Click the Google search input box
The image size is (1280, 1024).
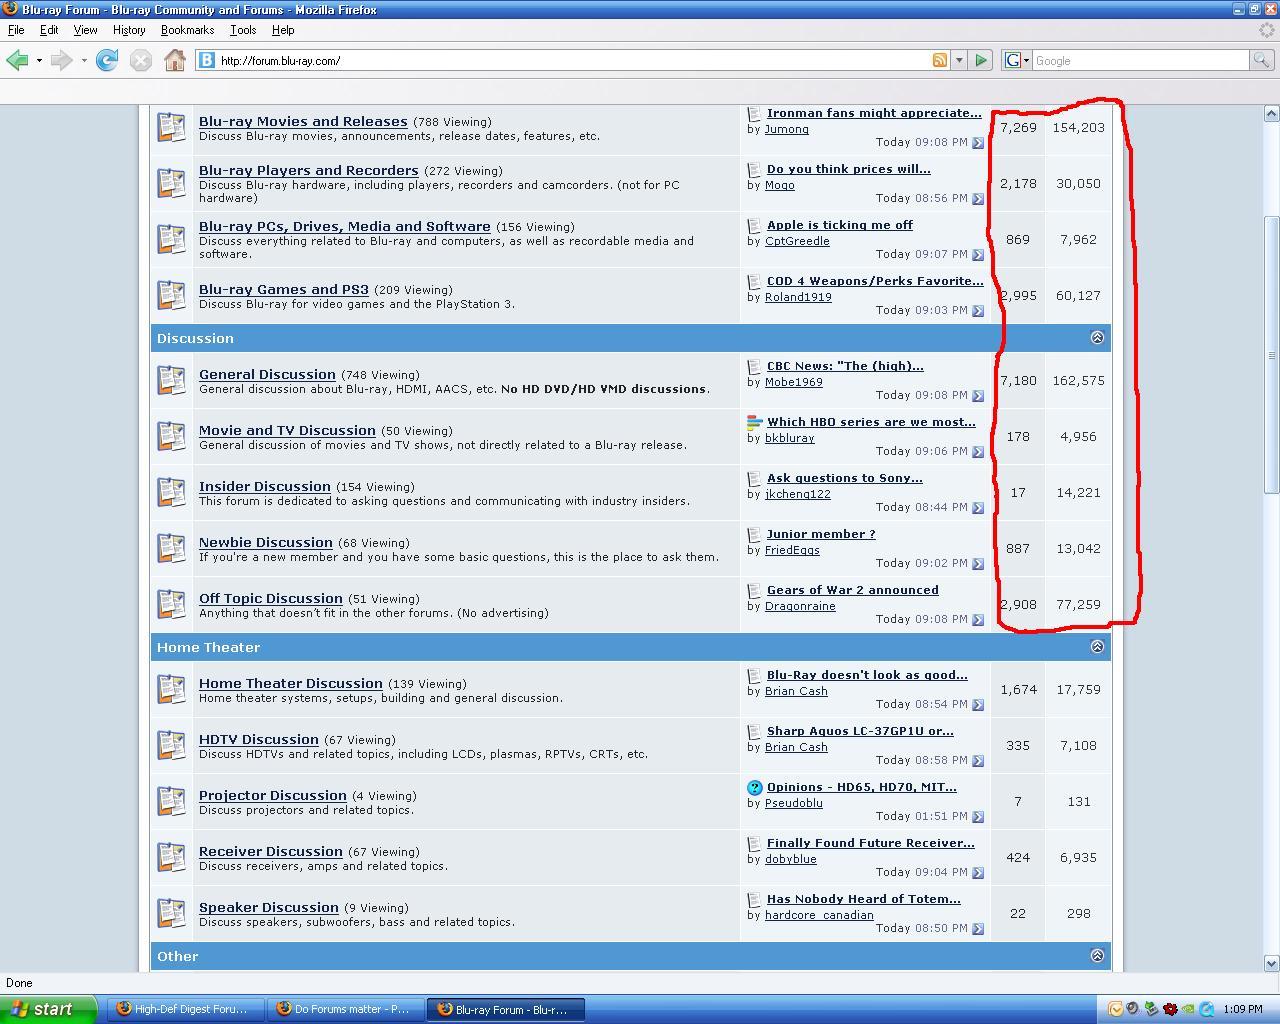[x=1141, y=60]
